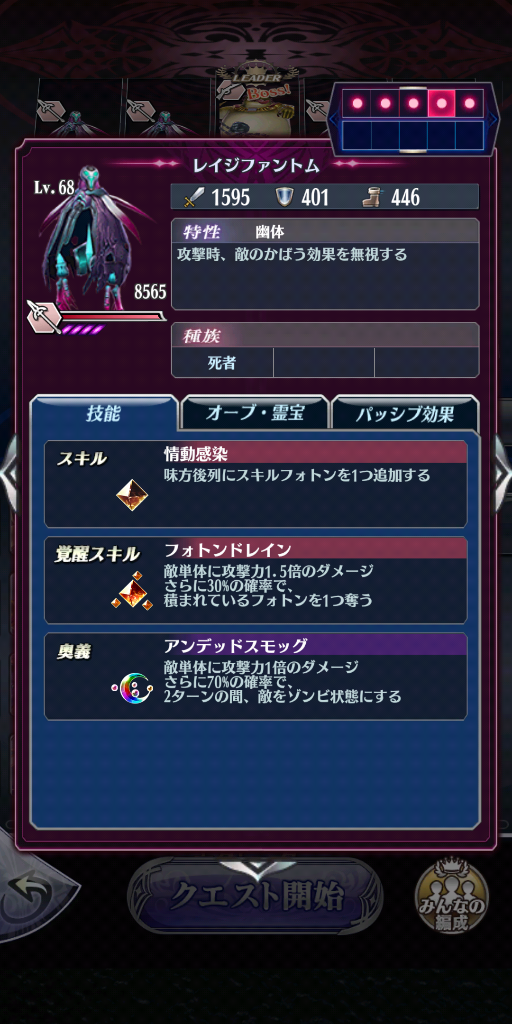
Task: Switch to the オーブ・霊宝 tab
Action: pos(255,413)
